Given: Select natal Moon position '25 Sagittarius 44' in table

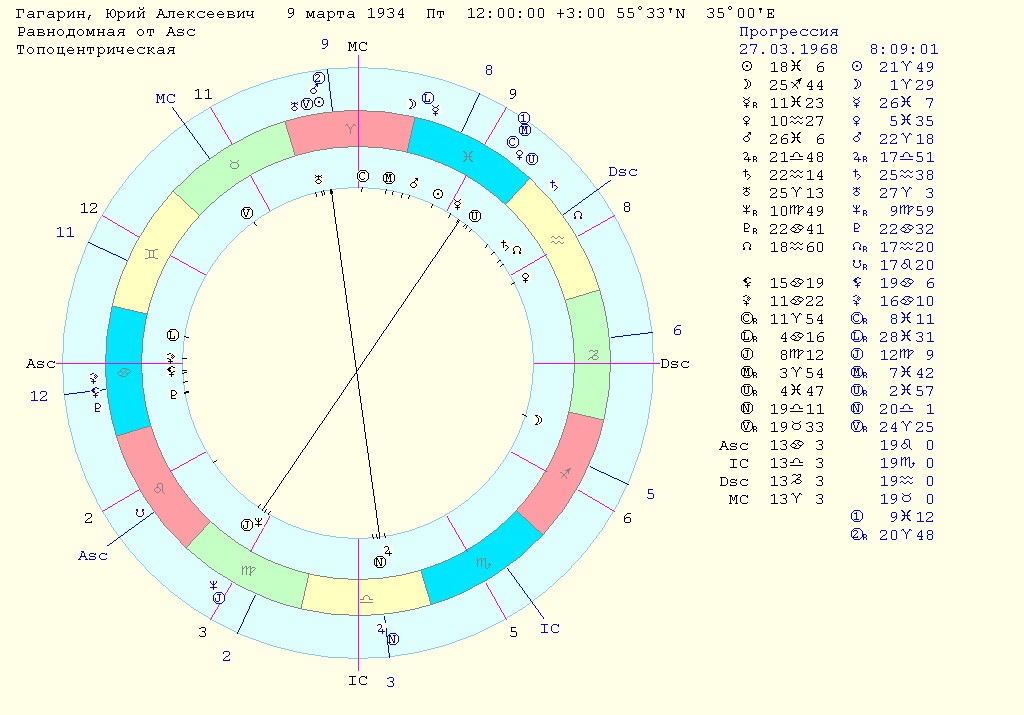Looking at the screenshot, I should (797, 85).
